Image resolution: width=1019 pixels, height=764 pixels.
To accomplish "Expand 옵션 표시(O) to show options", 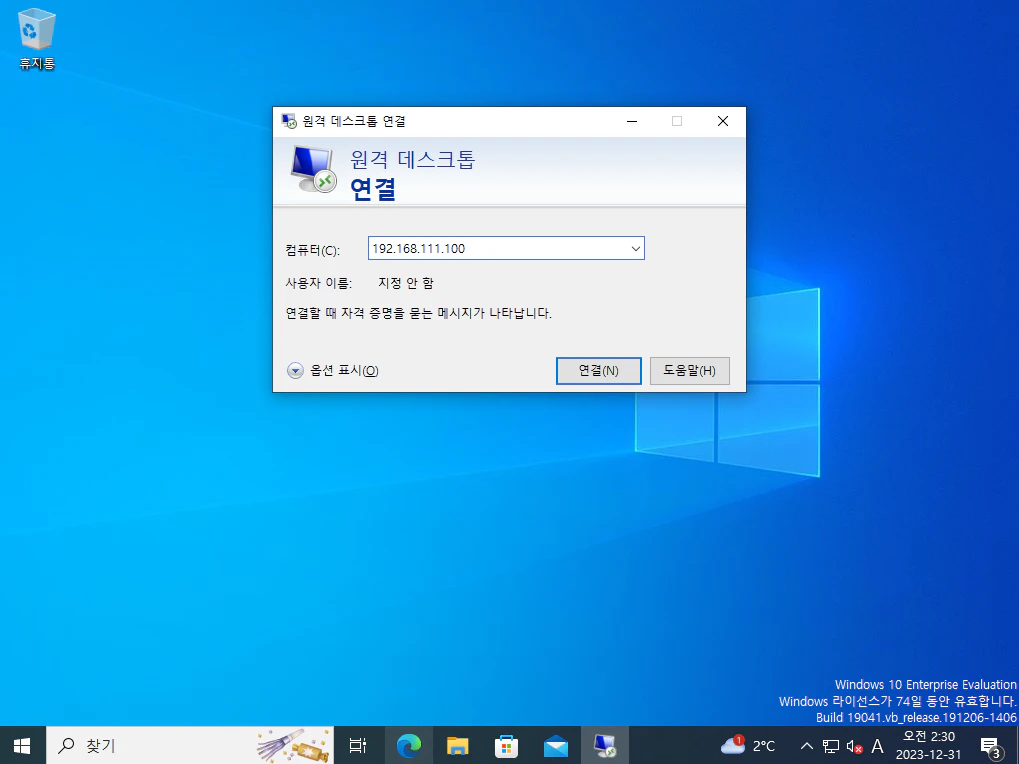I will pyautogui.click(x=333, y=370).
